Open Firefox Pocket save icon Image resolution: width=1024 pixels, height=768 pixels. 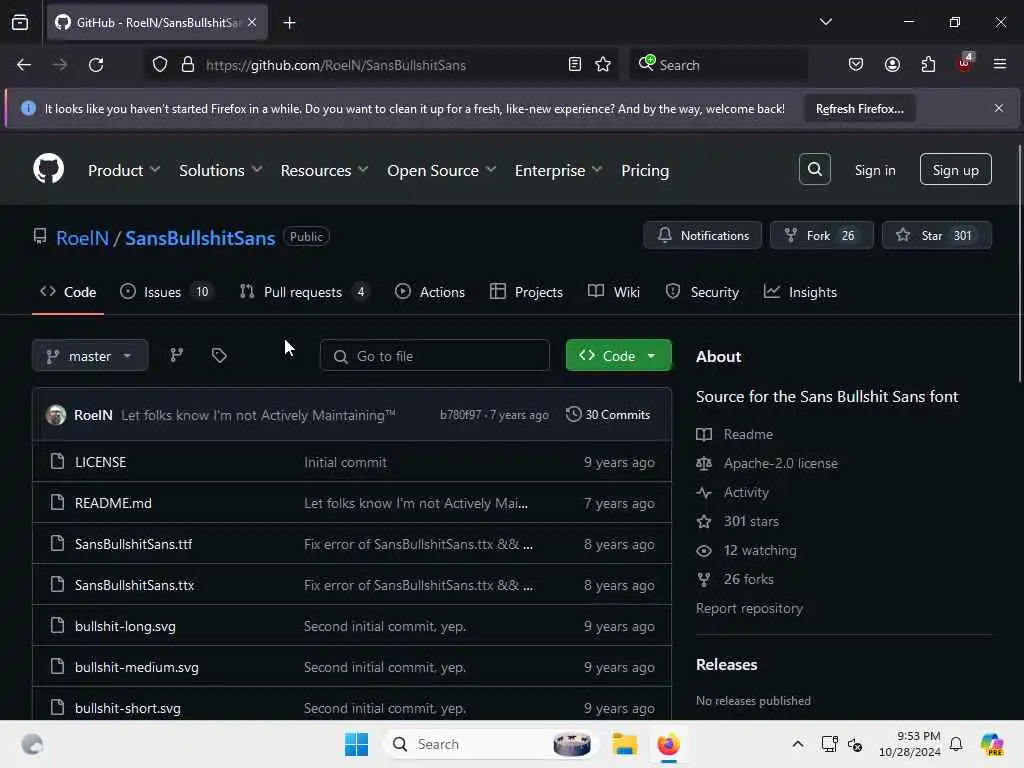pos(856,65)
